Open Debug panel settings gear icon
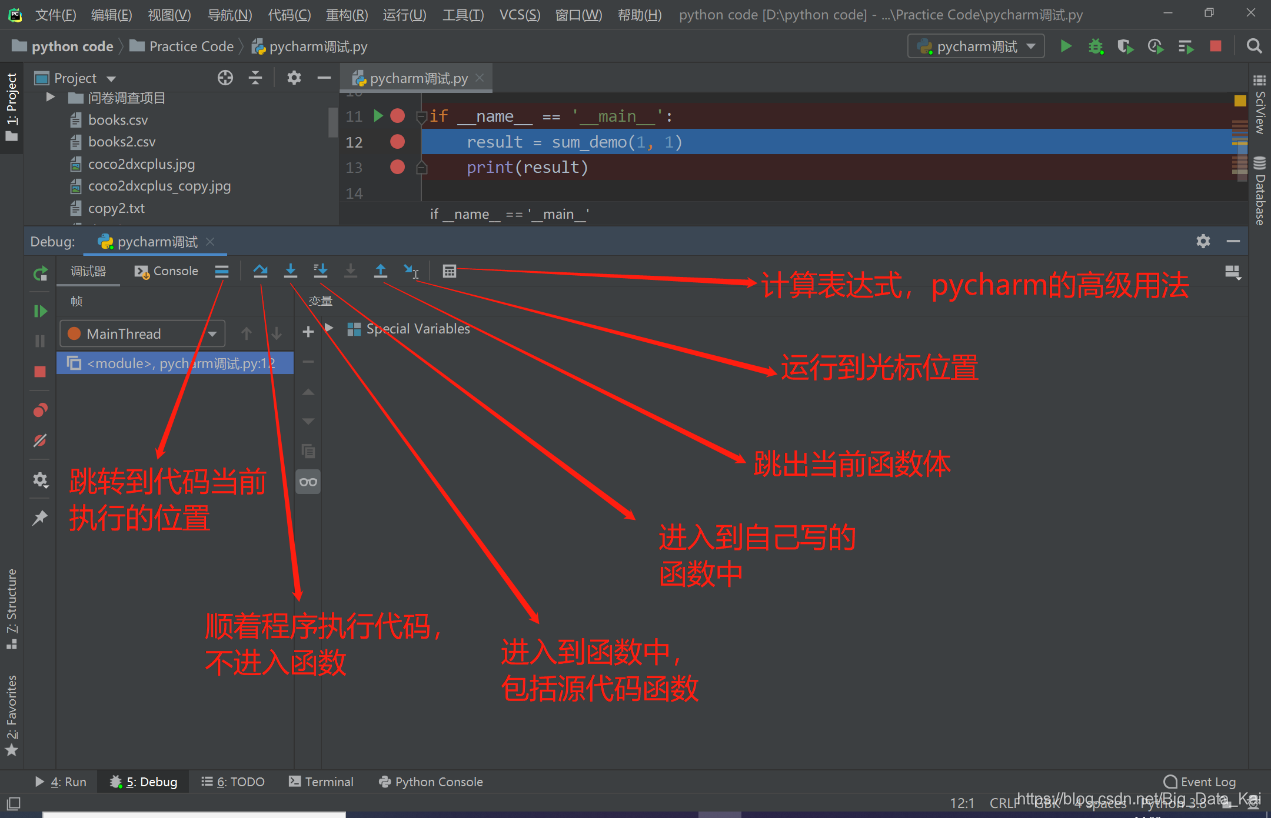This screenshot has height=818, width=1271. pyautogui.click(x=1203, y=241)
